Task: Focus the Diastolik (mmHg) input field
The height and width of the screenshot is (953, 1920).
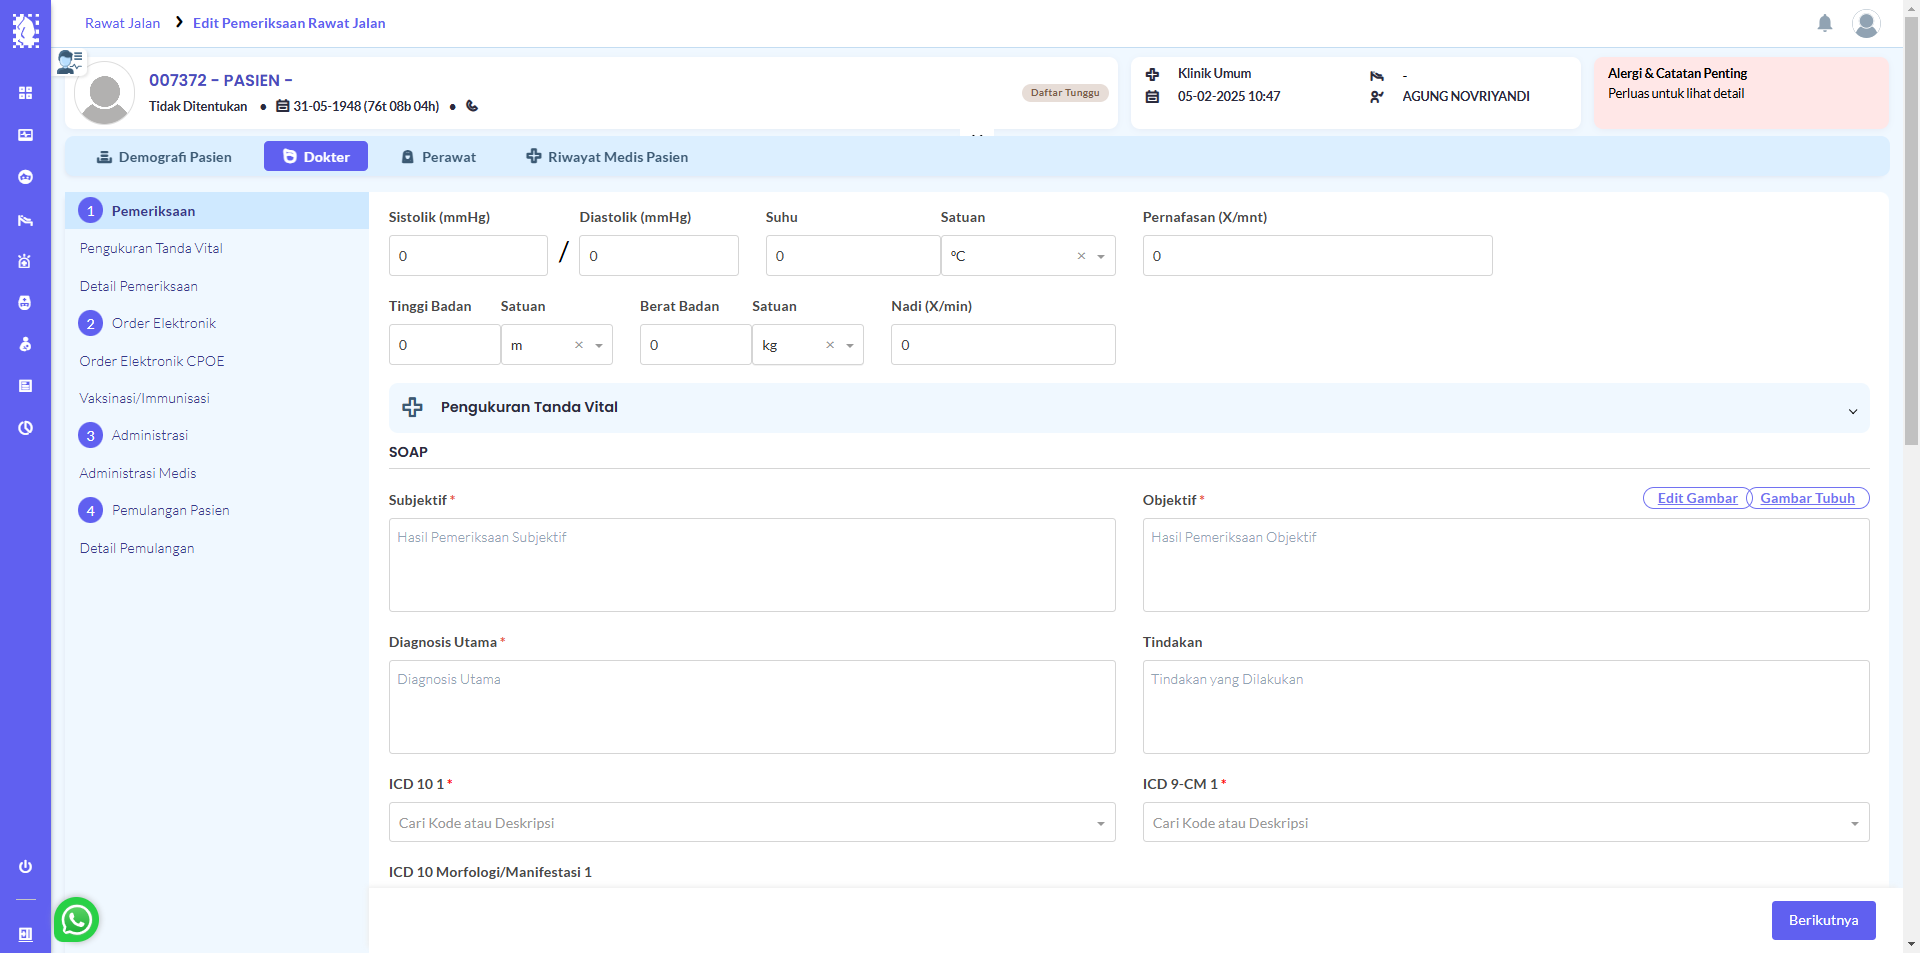Action: tap(659, 256)
